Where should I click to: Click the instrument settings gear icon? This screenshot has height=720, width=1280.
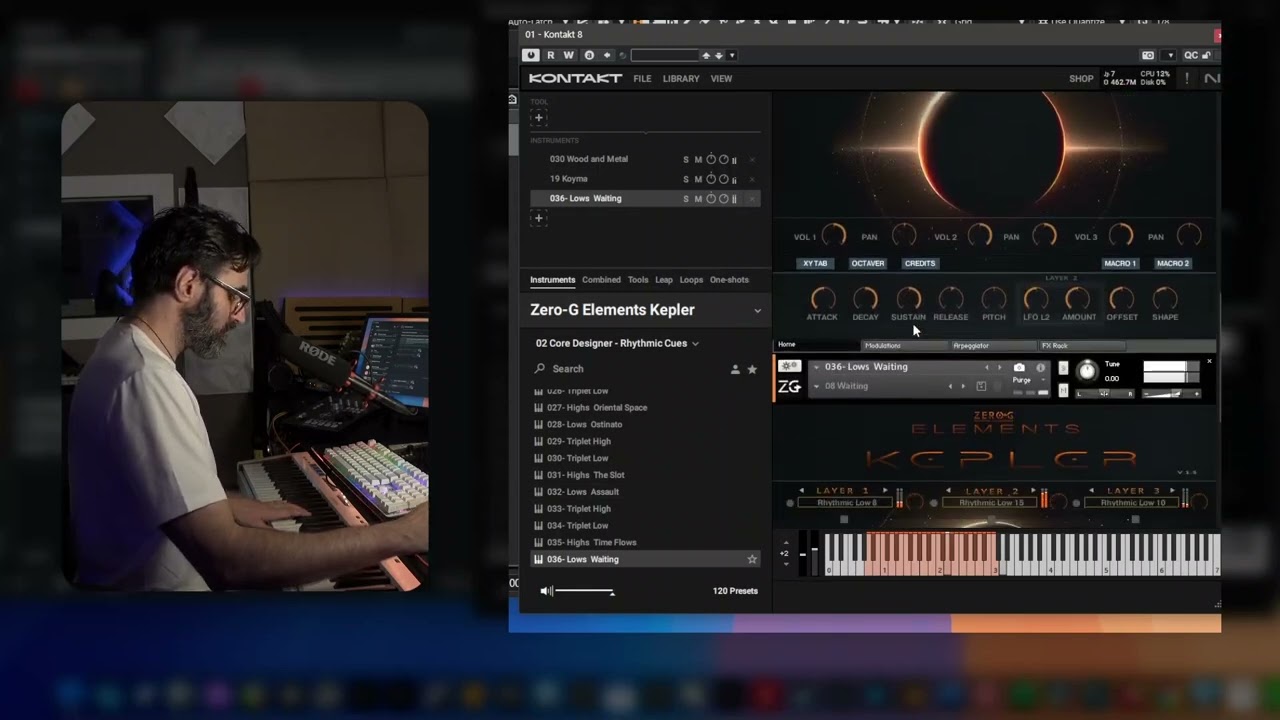(789, 367)
